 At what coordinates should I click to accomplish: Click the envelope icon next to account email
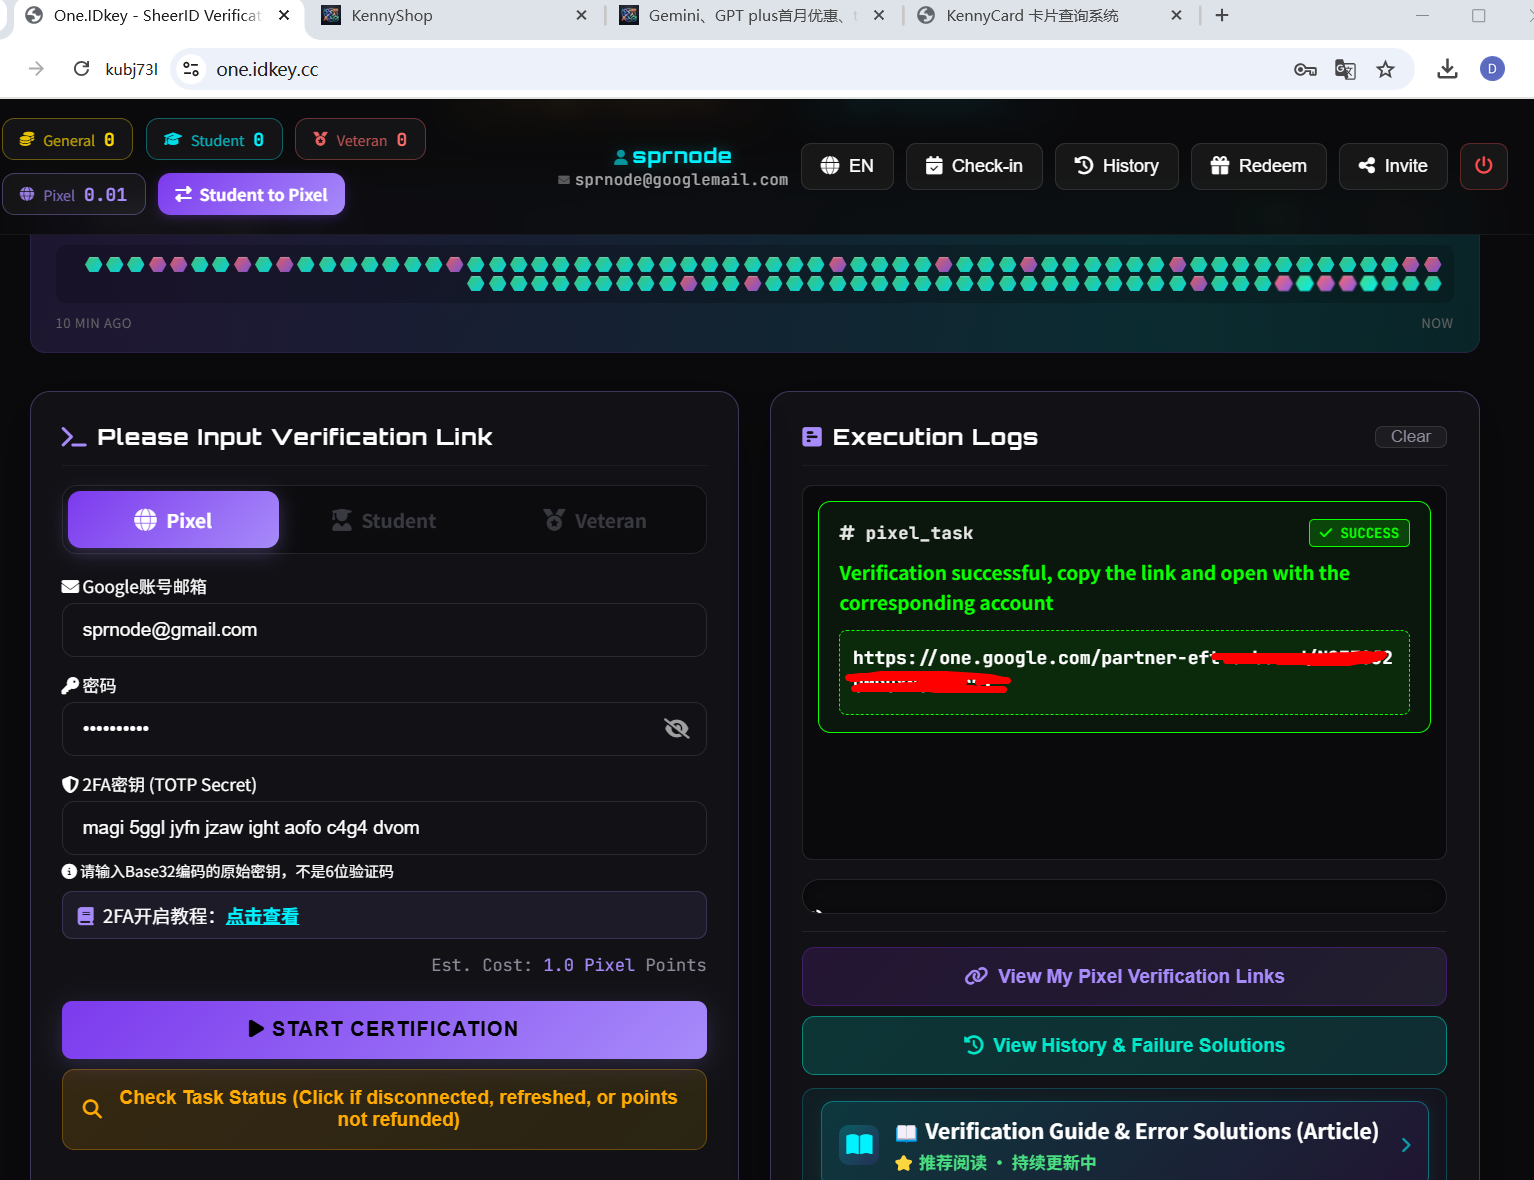pos(70,587)
